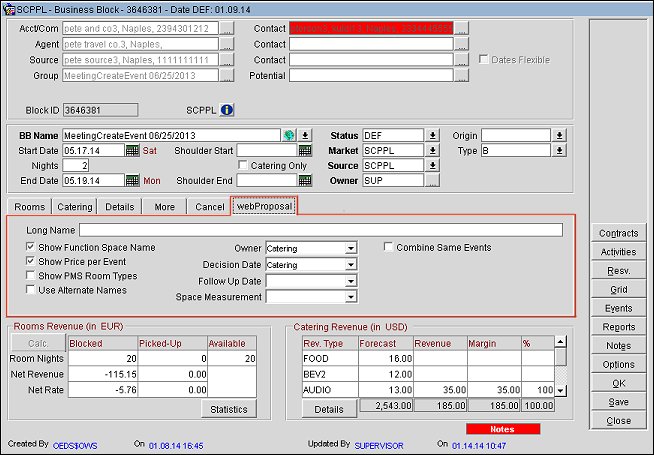Image resolution: width=654 pixels, height=455 pixels.
Task: Open the Shoulder Start calendar icon
Action: (305, 151)
